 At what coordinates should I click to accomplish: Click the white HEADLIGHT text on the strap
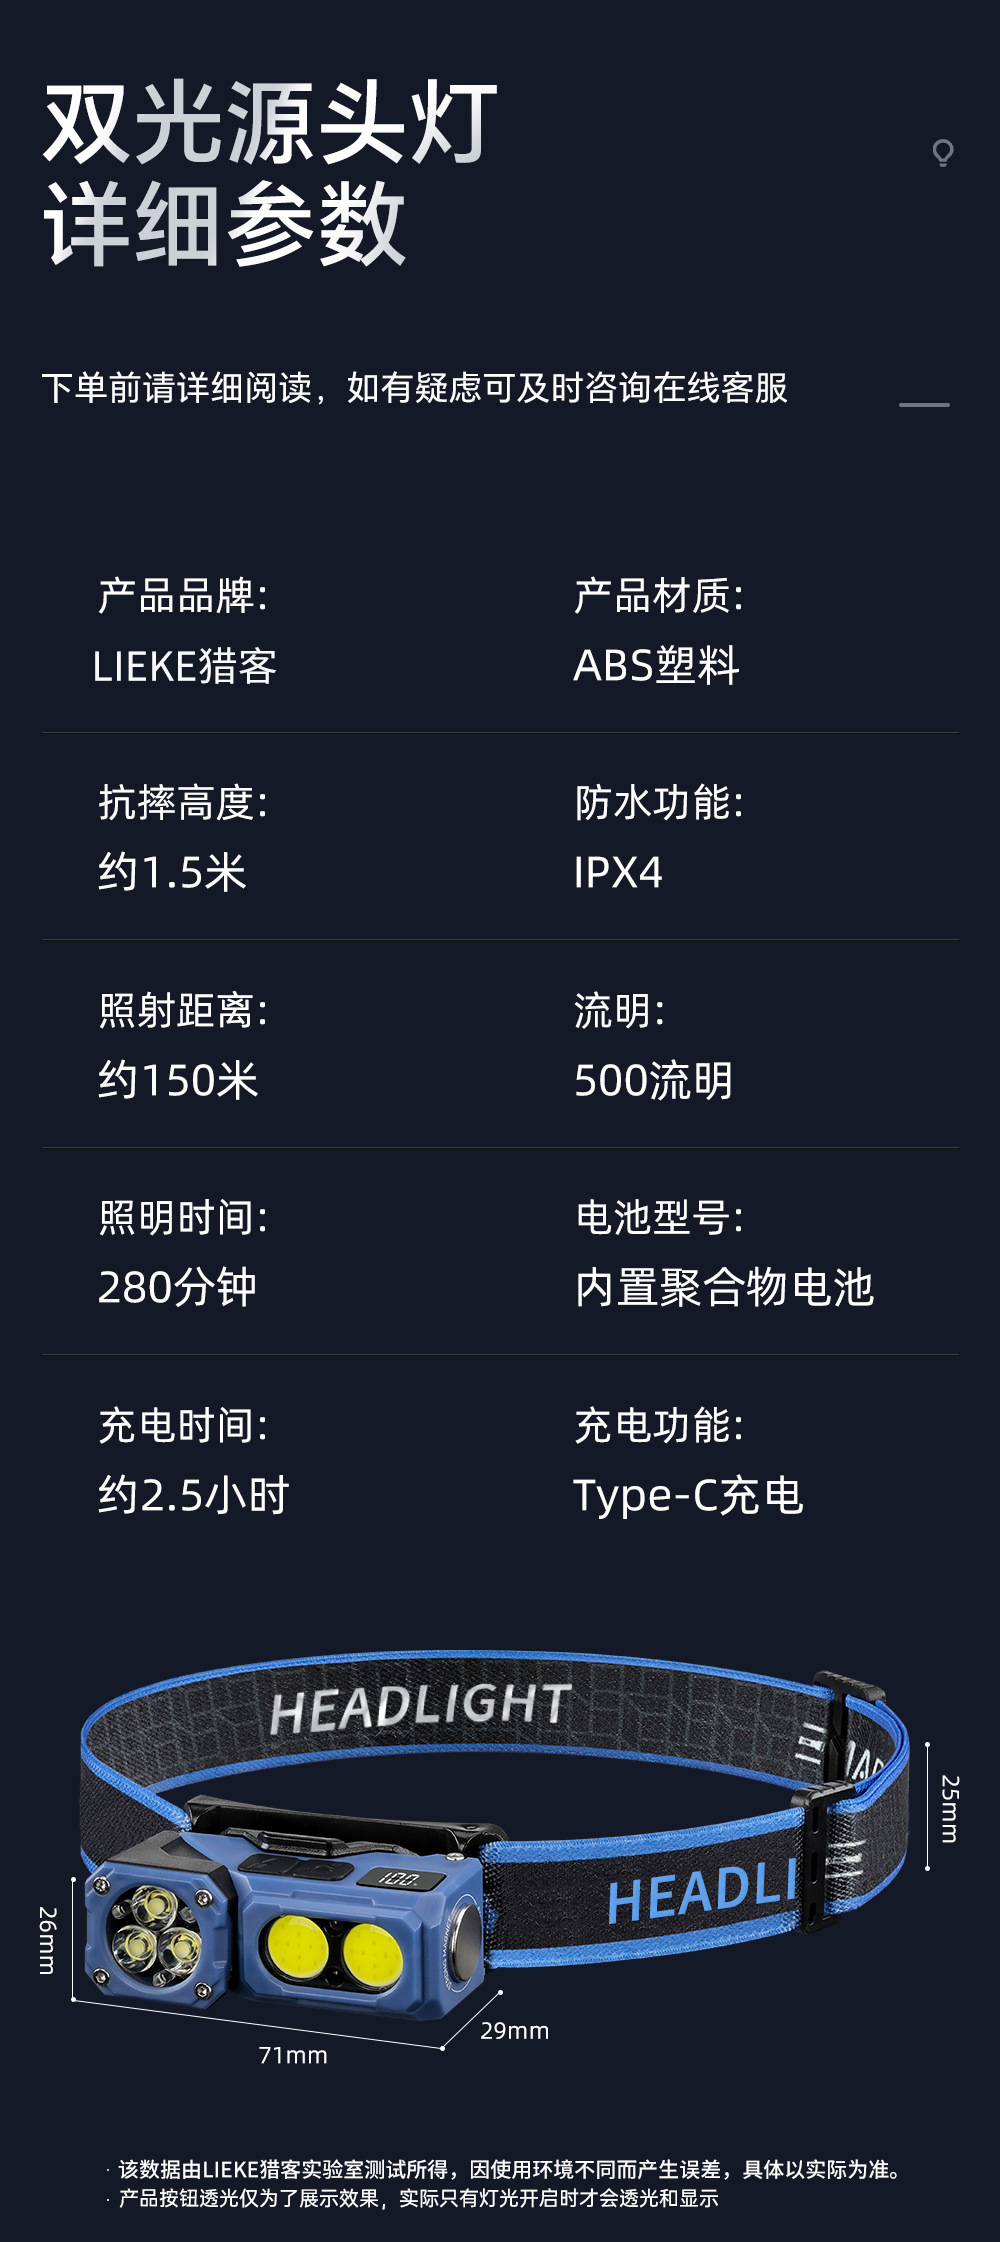pos(420,1706)
